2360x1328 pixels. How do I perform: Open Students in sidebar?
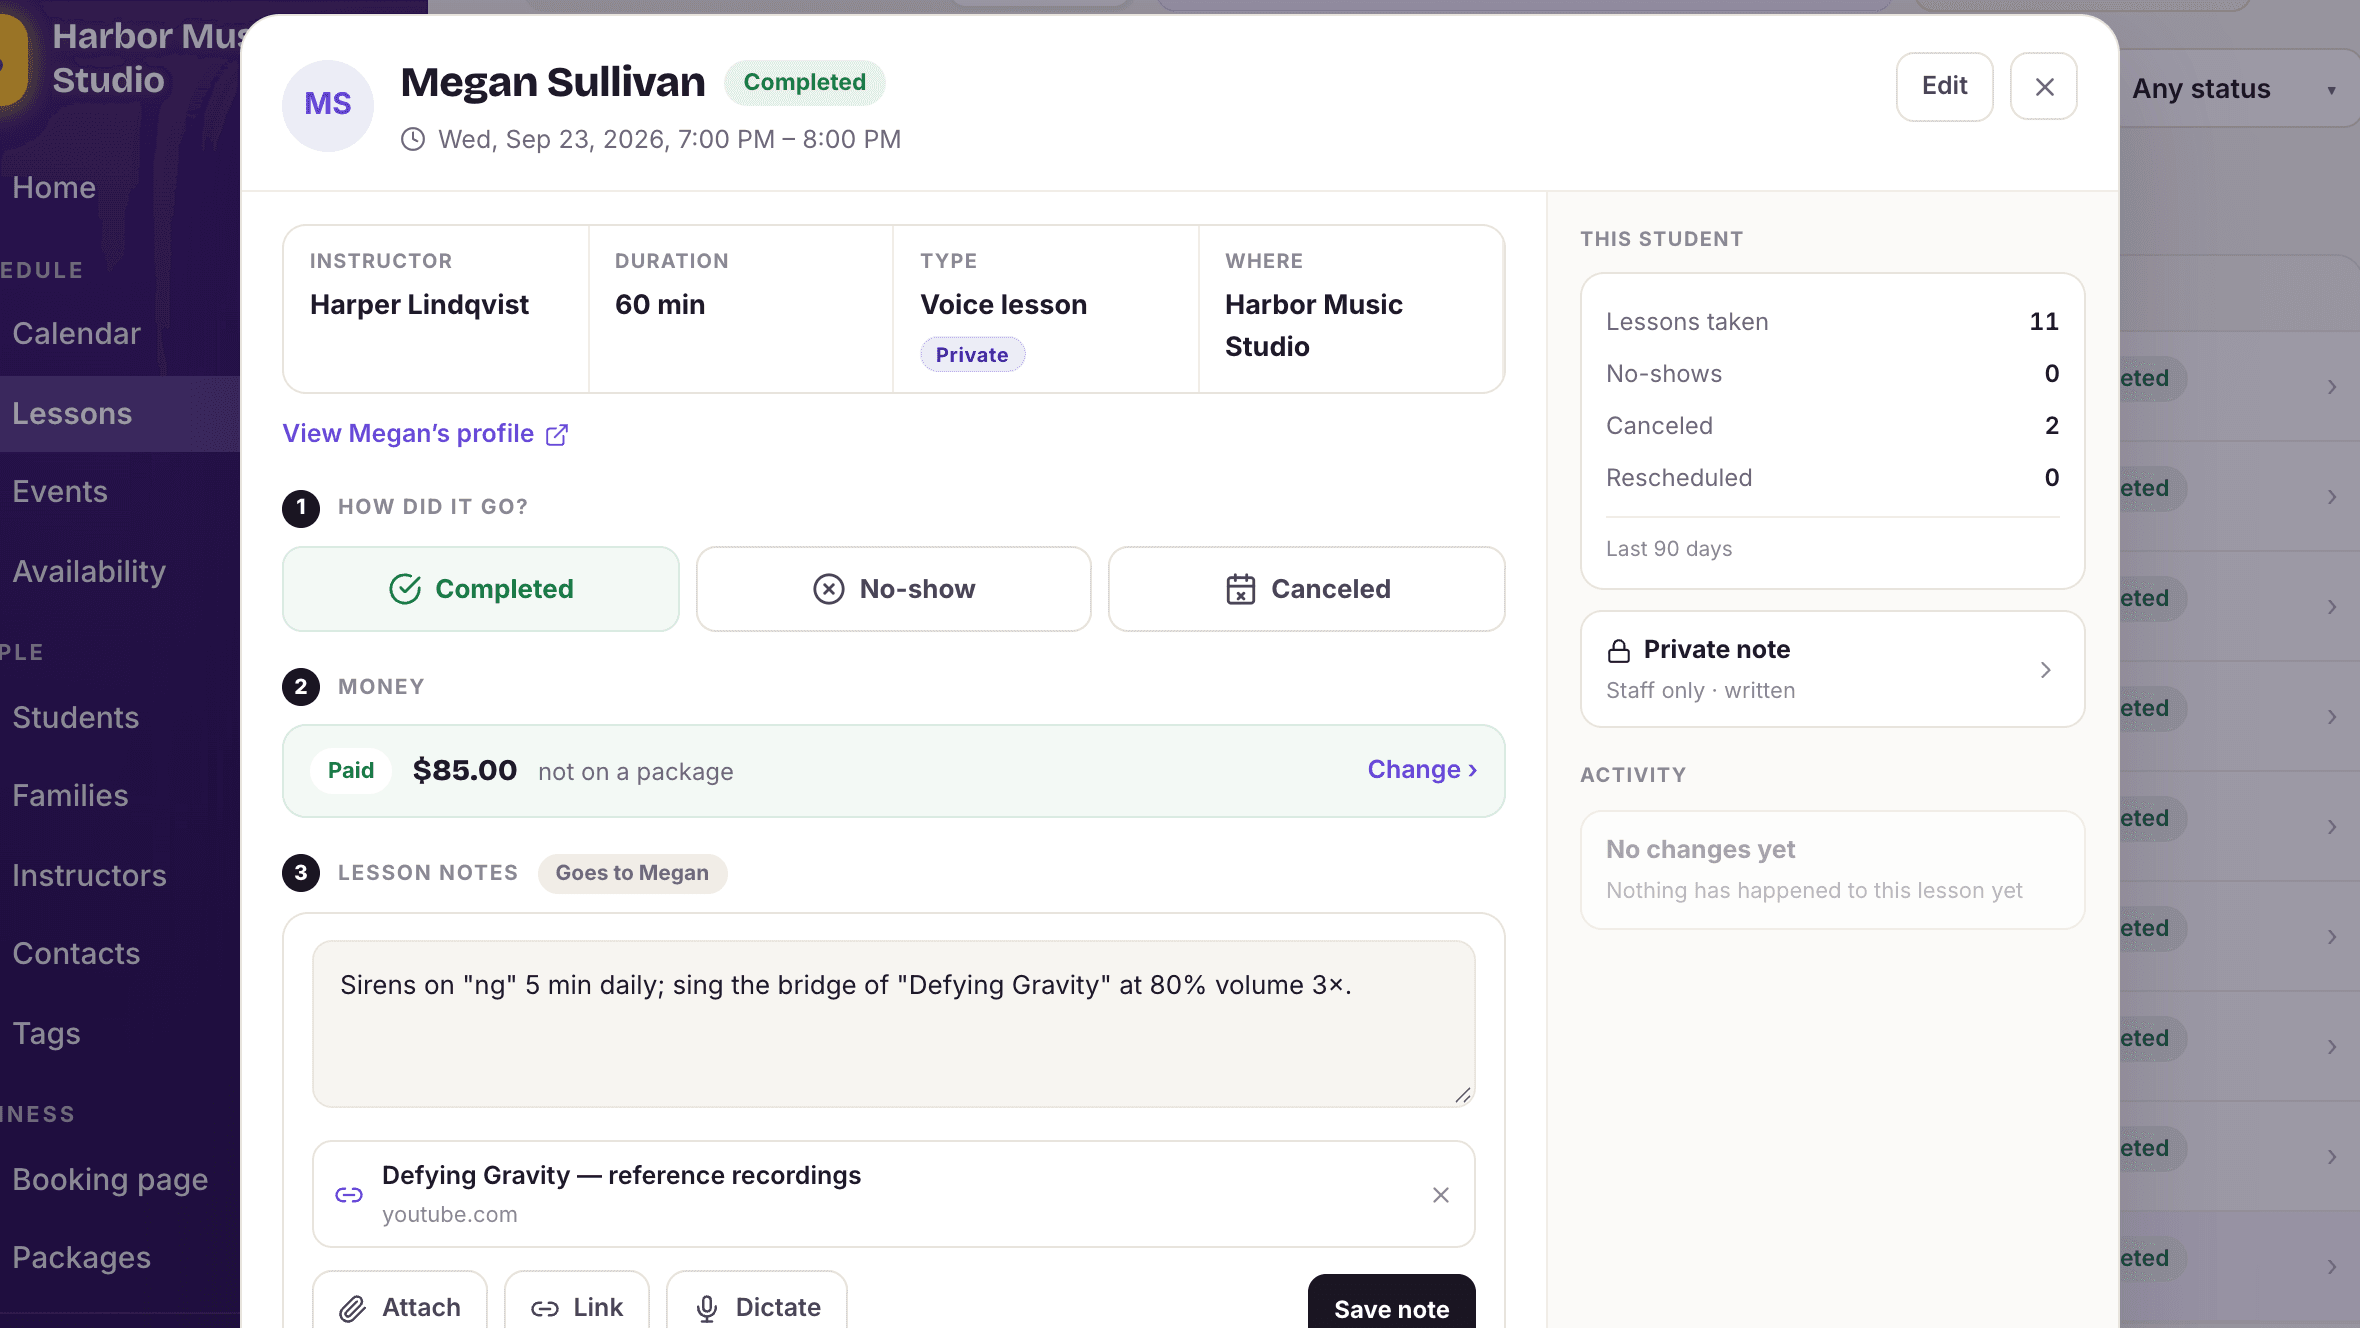tap(76, 718)
